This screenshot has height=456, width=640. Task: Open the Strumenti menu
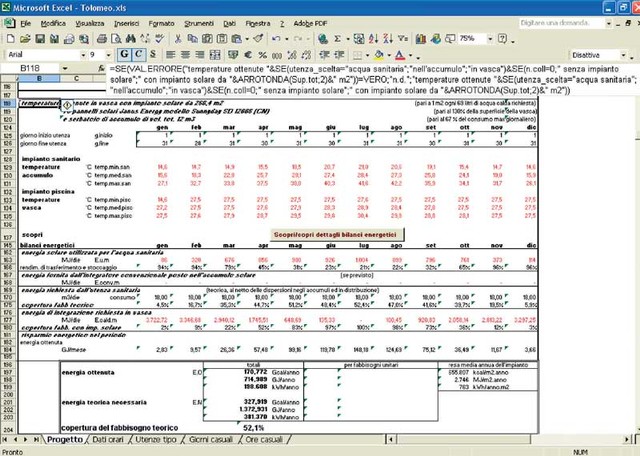pyautogui.click(x=199, y=24)
